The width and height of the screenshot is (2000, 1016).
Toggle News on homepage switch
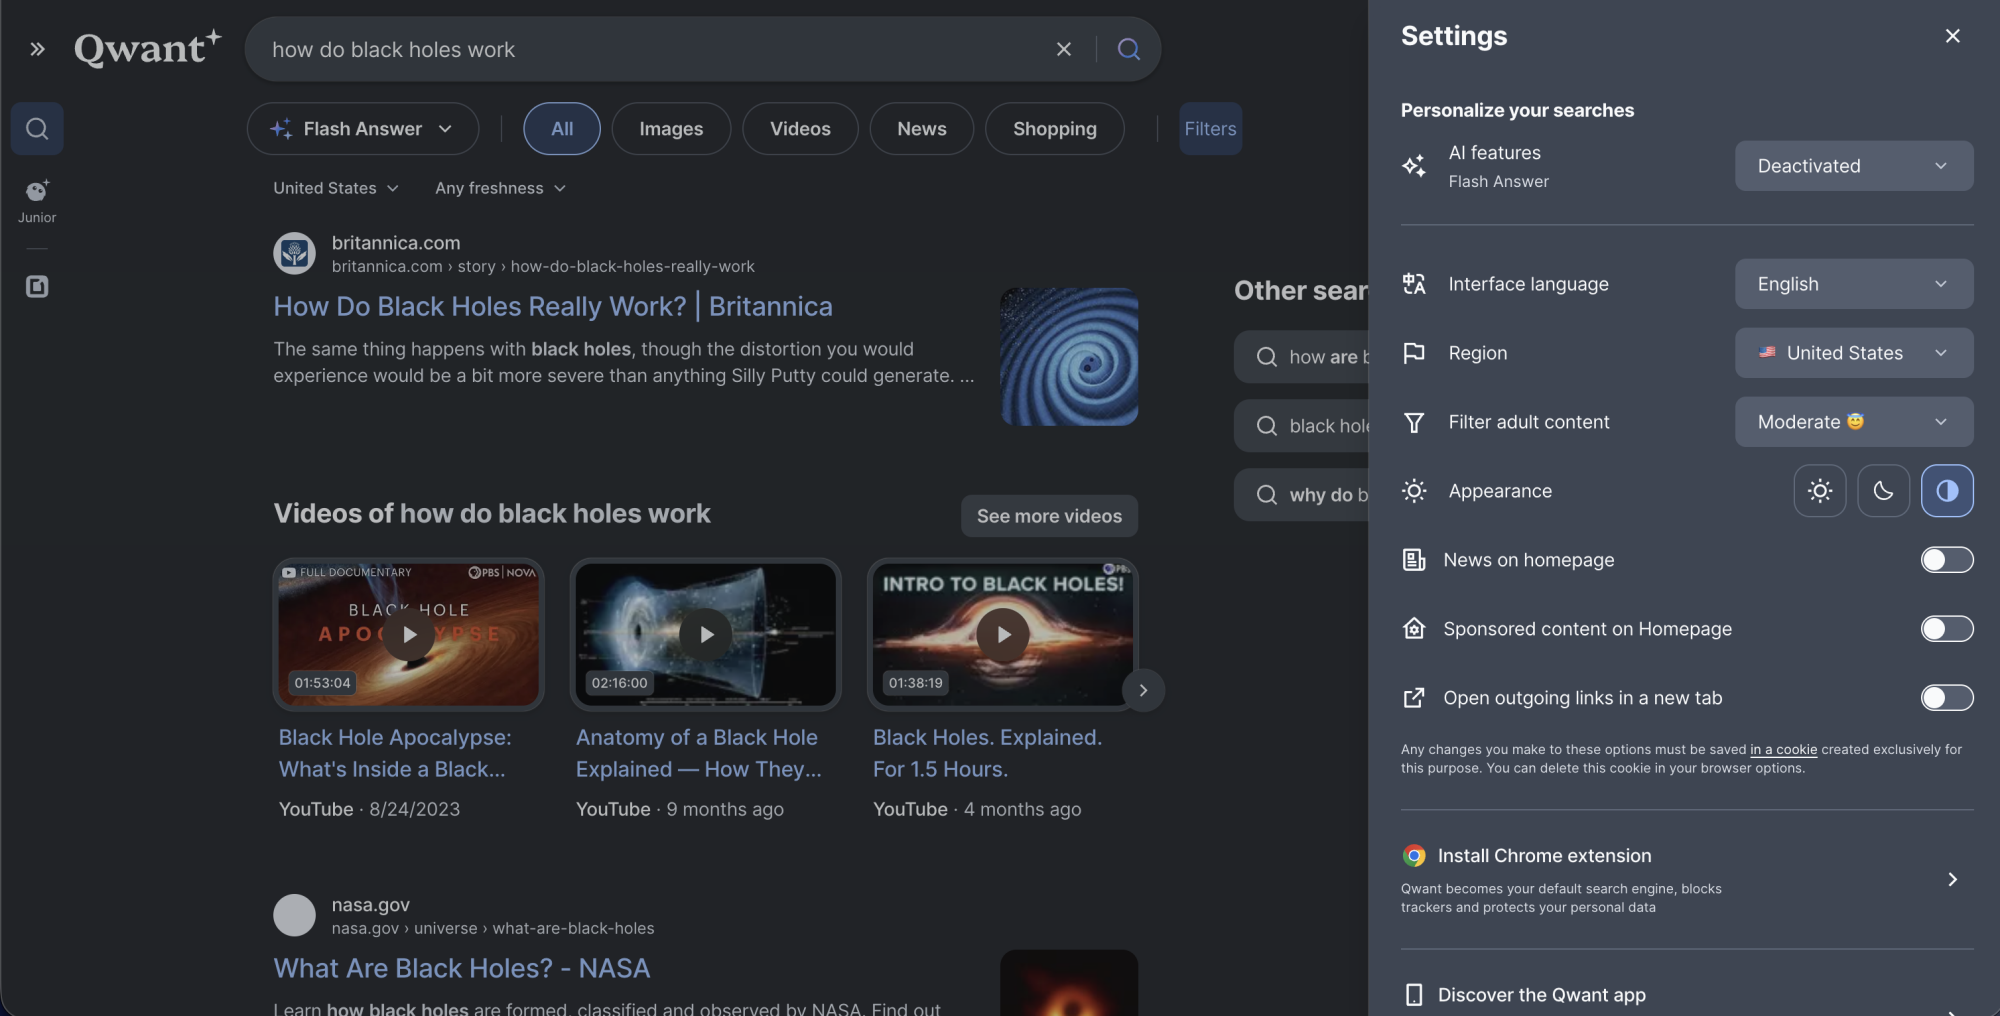click(1947, 560)
